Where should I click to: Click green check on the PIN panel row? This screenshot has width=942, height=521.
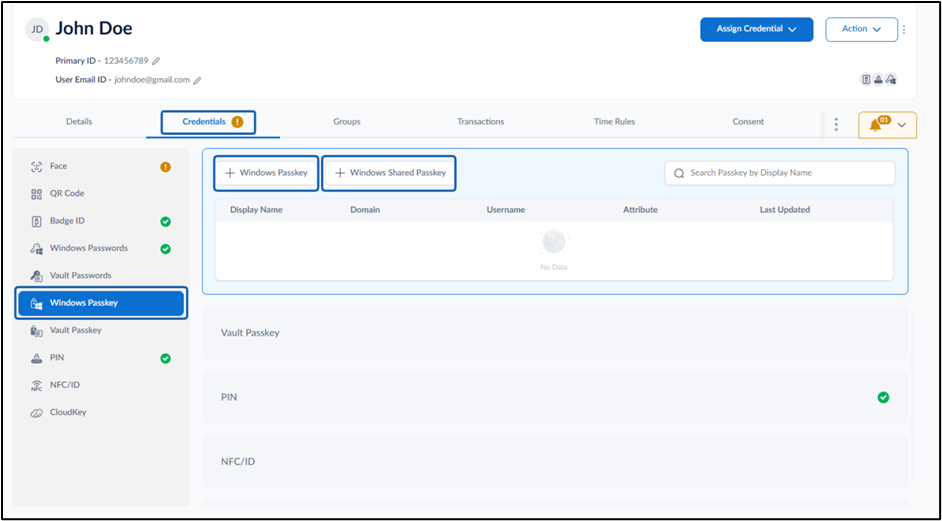883,397
